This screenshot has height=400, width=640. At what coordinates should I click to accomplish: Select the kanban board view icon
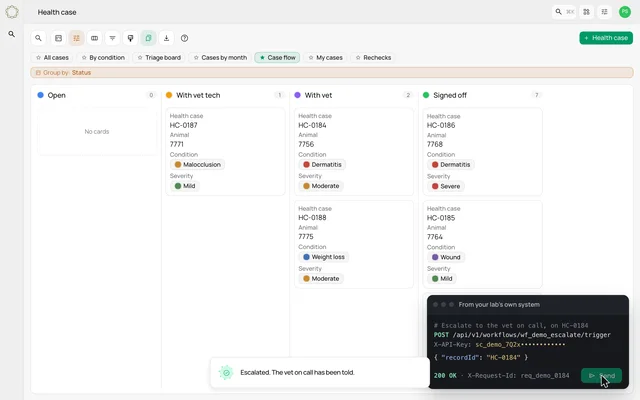76,38
